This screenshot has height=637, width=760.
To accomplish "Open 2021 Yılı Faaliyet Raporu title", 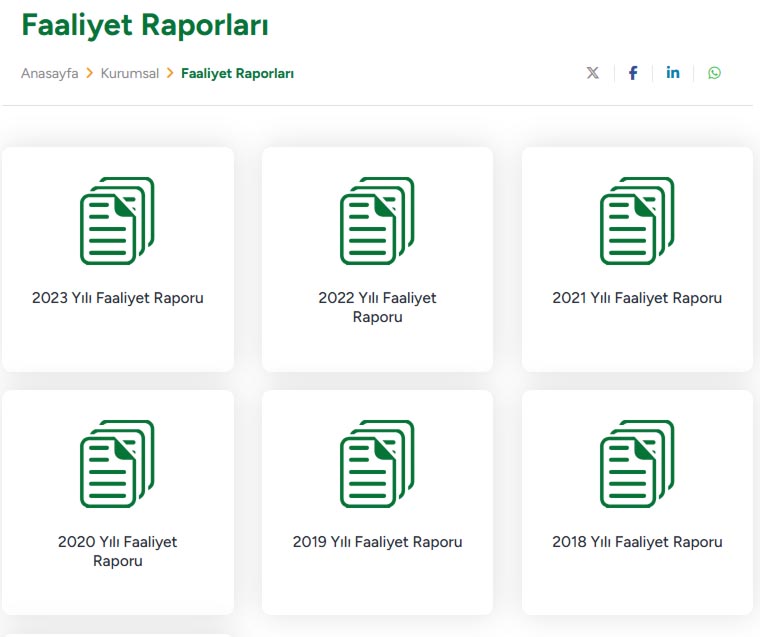I will pos(637,298).
